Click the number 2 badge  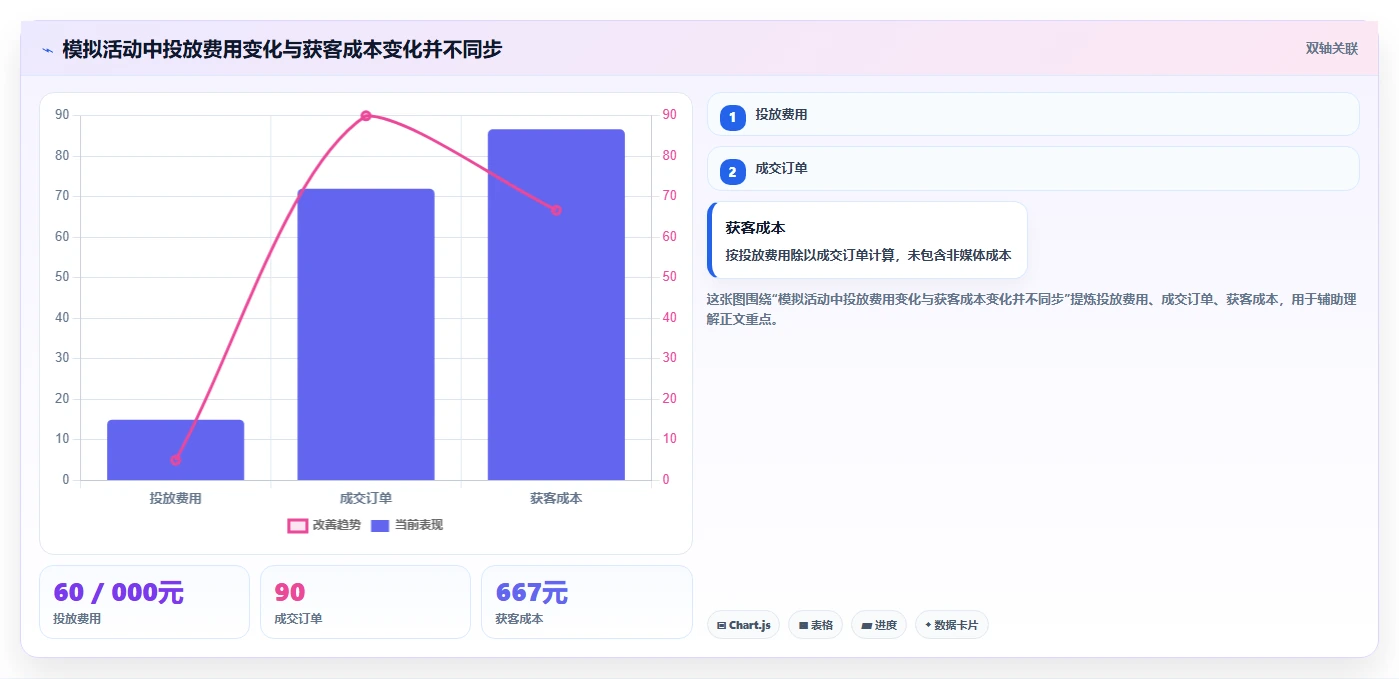(732, 171)
